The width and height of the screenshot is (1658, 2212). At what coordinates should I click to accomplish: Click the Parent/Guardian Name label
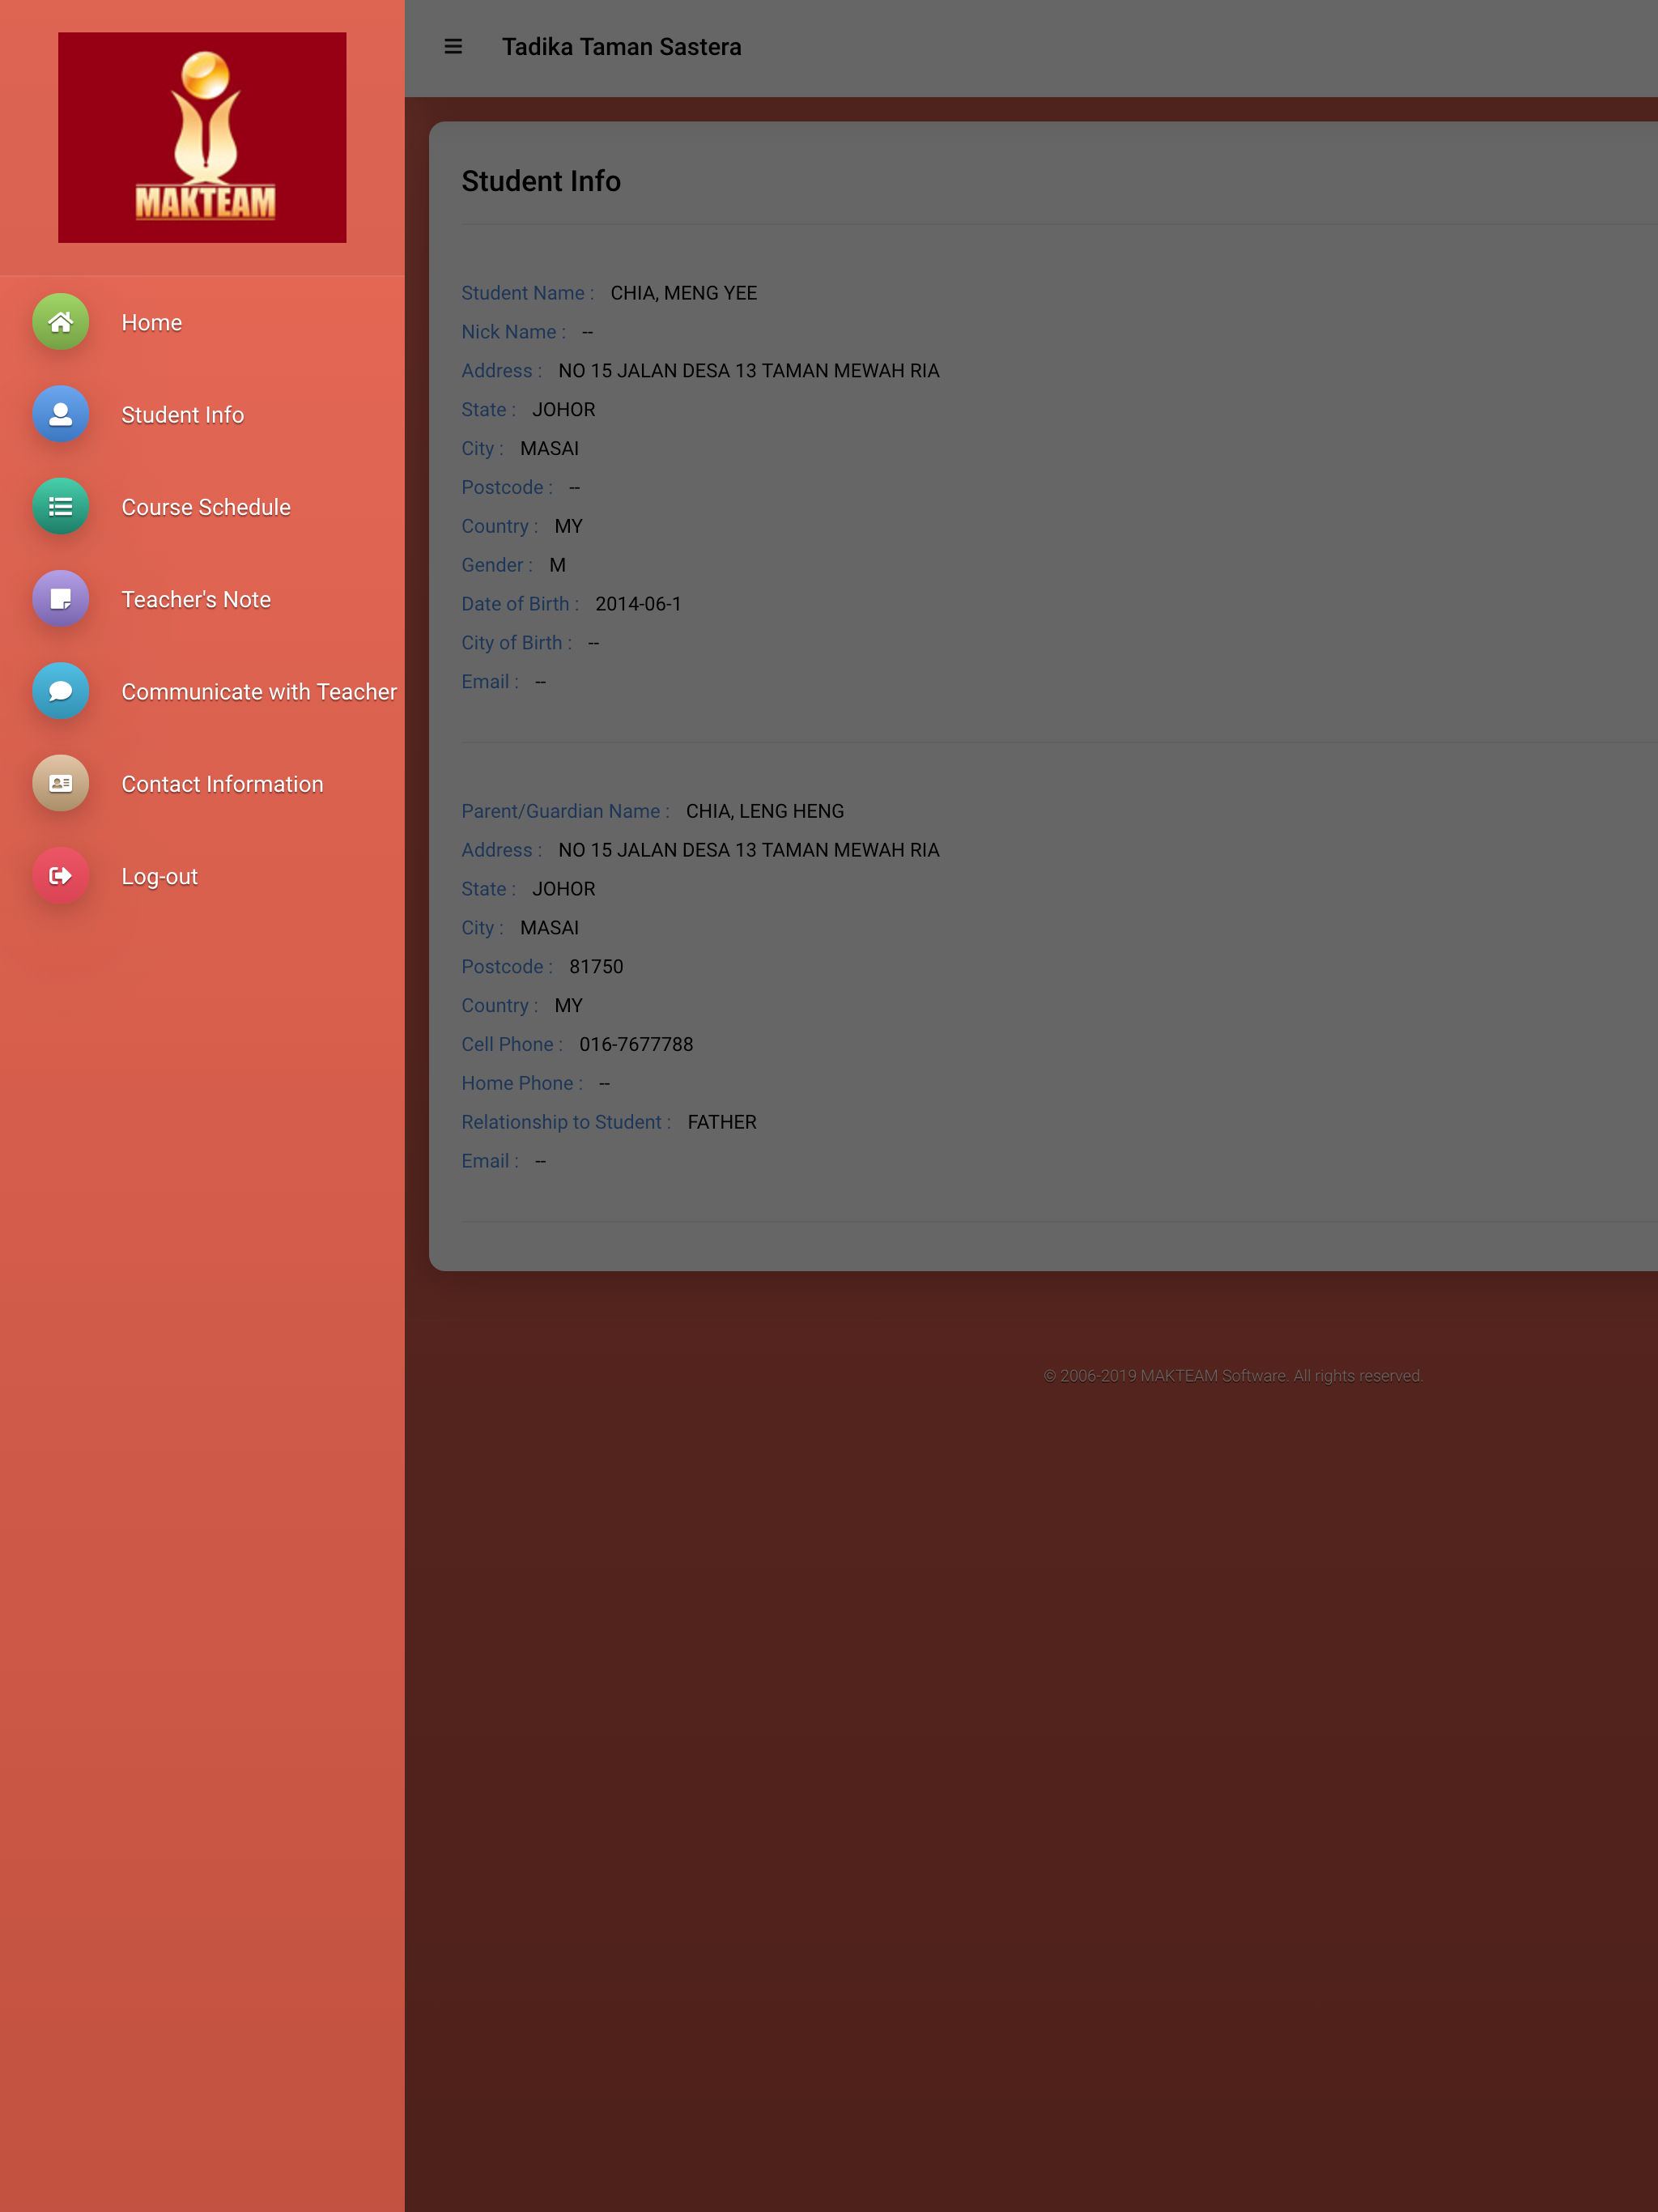coord(566,811)
